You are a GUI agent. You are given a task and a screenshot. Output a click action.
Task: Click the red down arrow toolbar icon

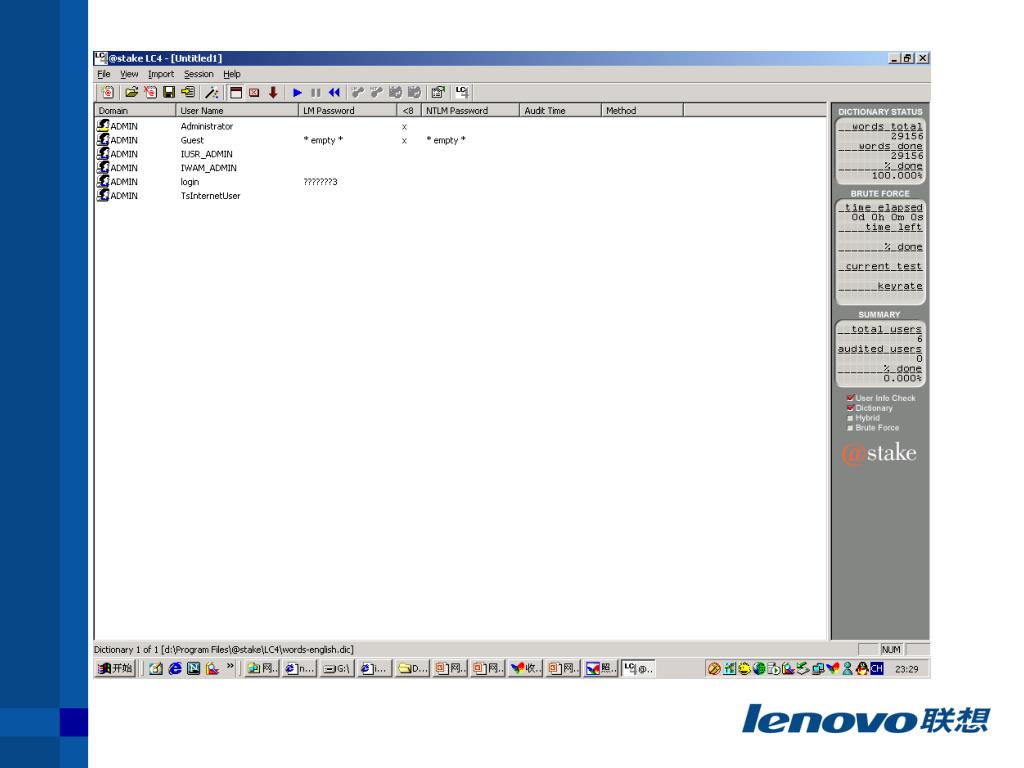(x=273, y=93)
